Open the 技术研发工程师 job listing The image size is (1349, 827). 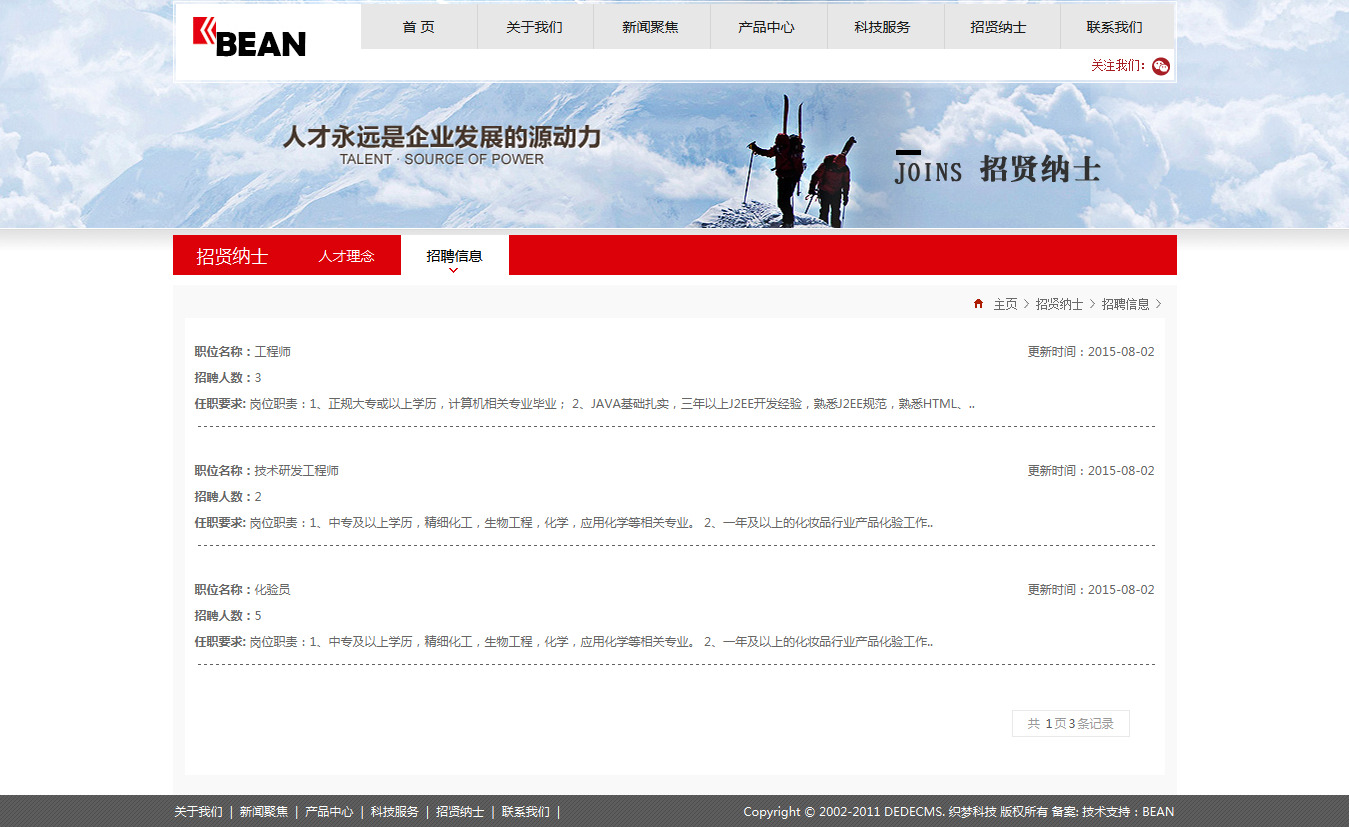(296, 471)
